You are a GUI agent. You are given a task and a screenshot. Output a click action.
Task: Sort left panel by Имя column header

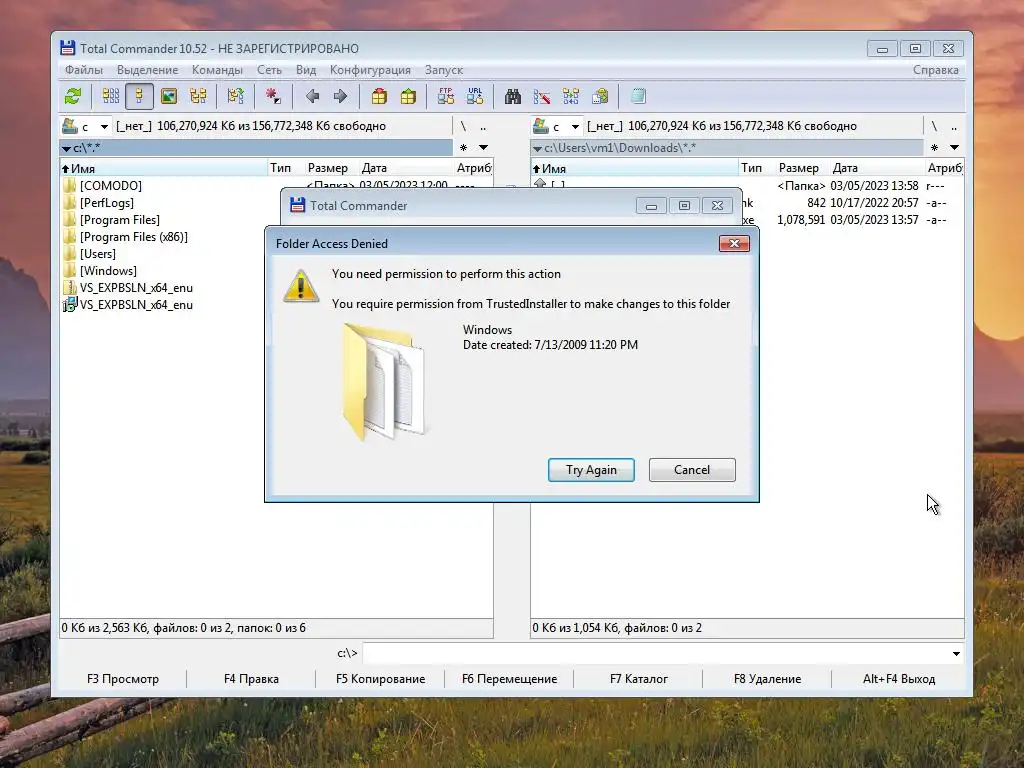[x=163, y=168]
